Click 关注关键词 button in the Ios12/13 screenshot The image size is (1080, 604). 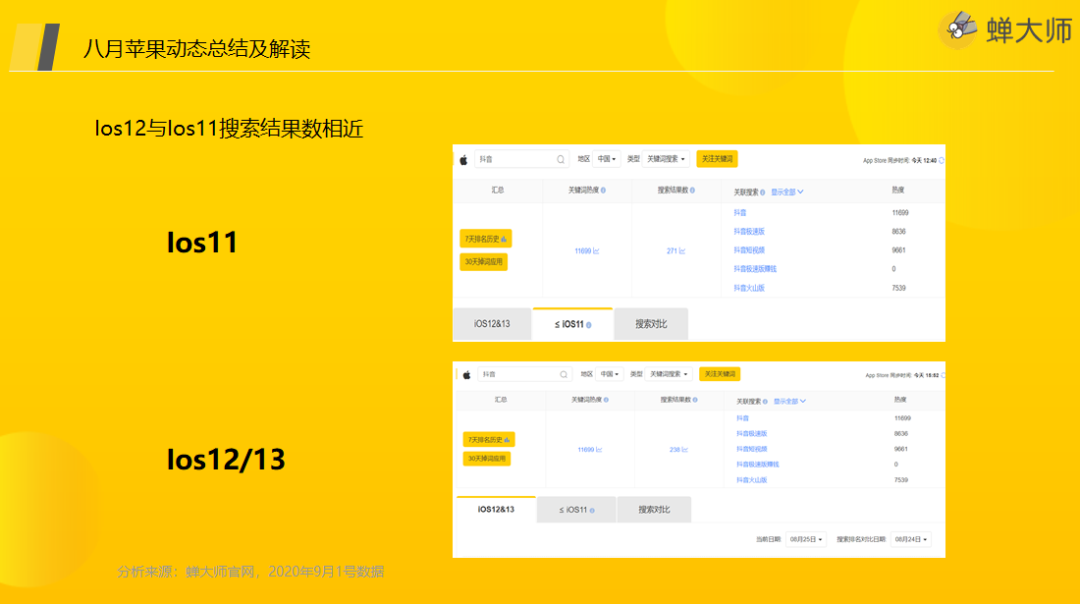click(720, 374)
